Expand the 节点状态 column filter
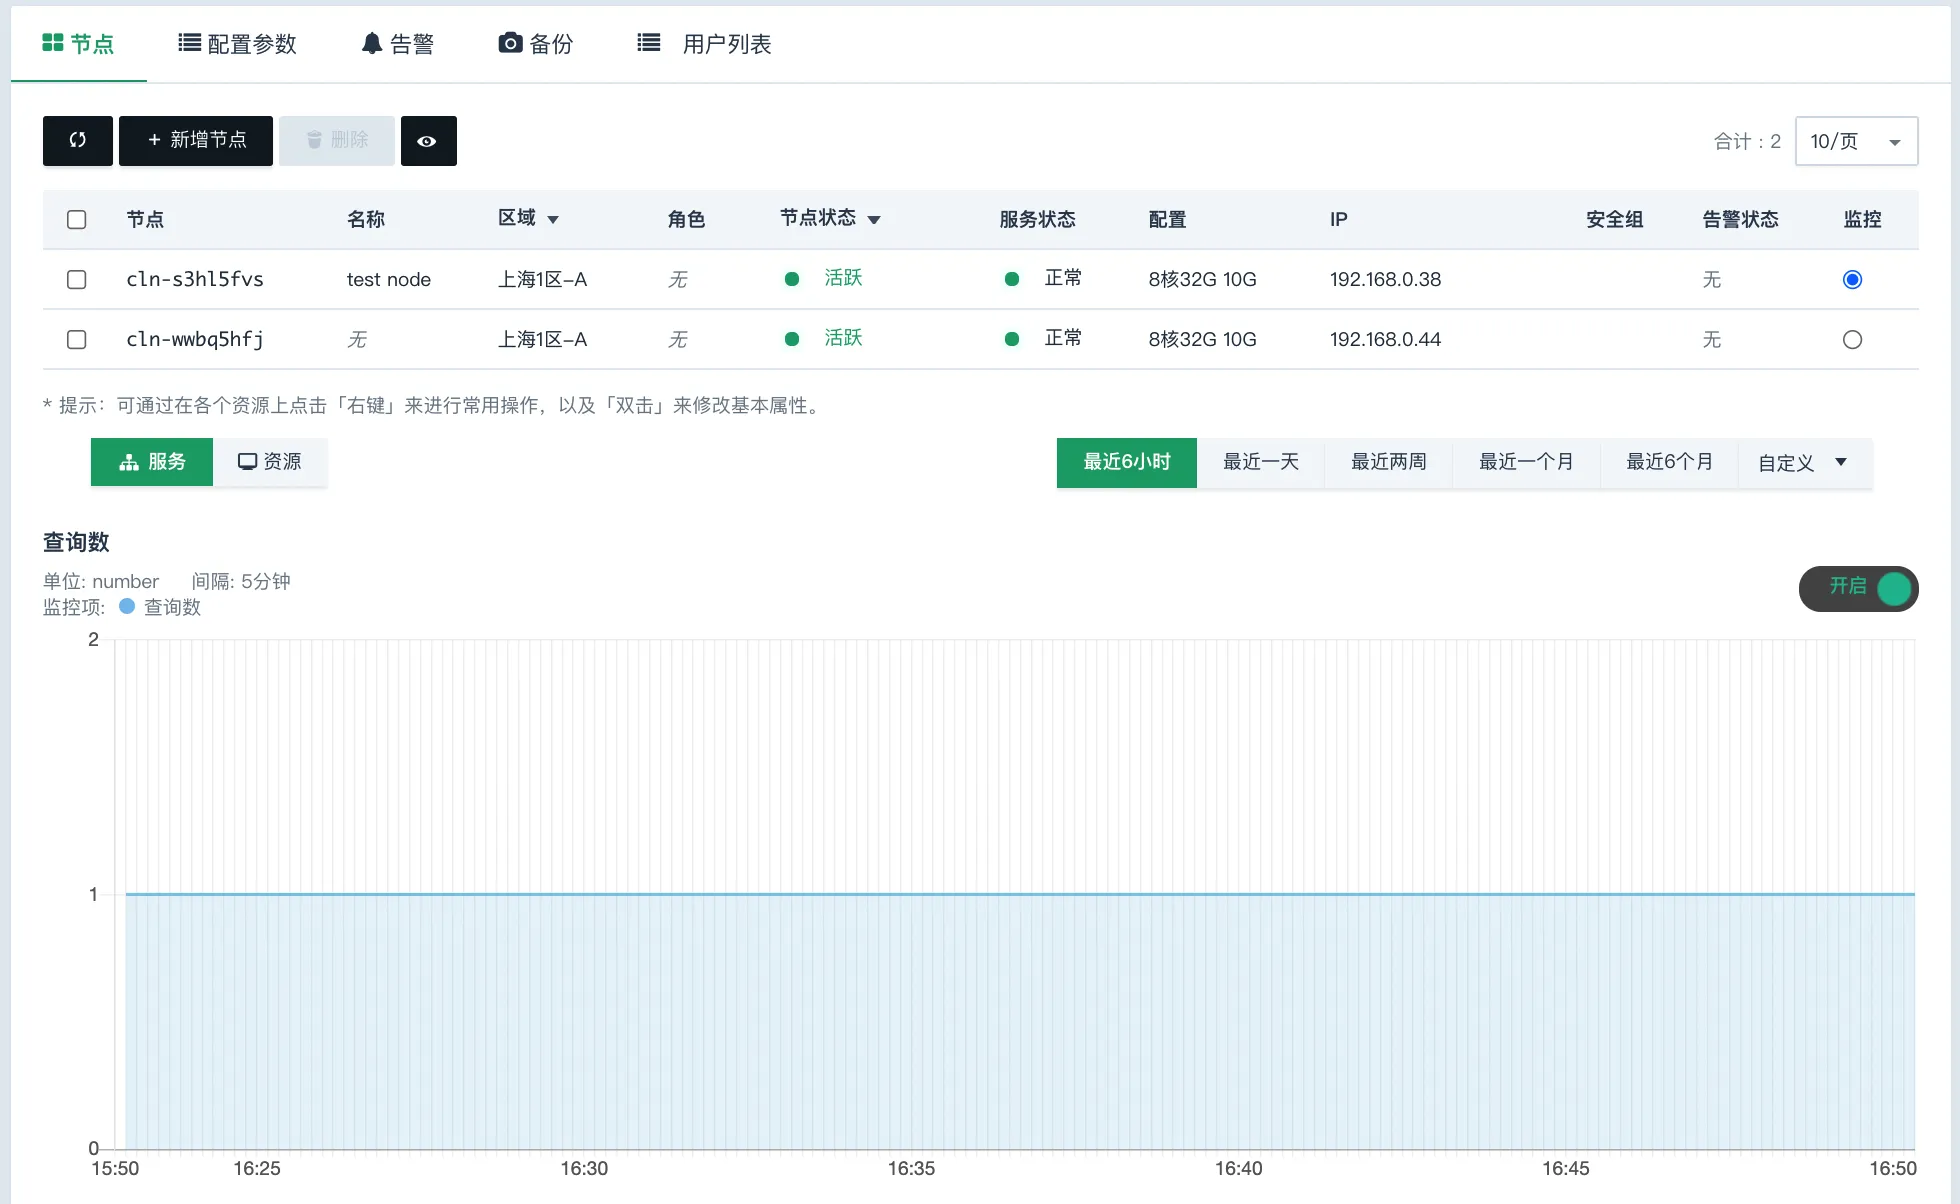 tap(874, 219)
